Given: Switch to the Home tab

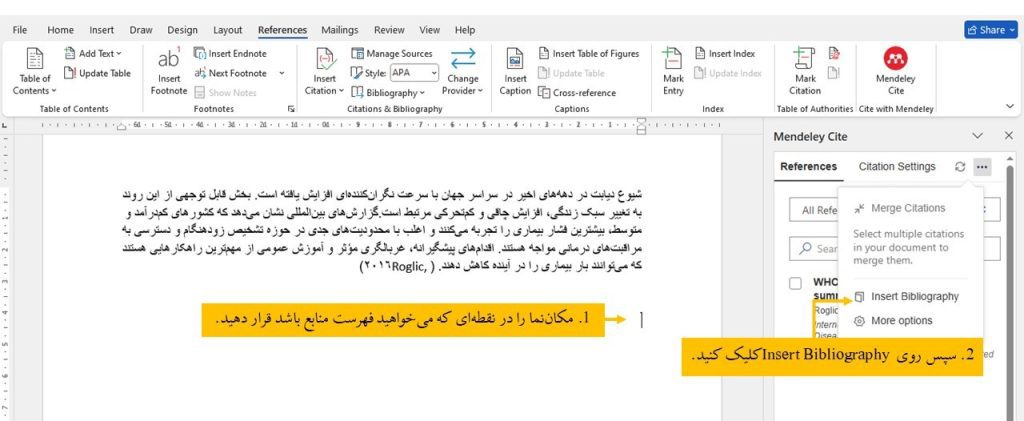Looking at the screenshot, I should (x=60, y=30).
